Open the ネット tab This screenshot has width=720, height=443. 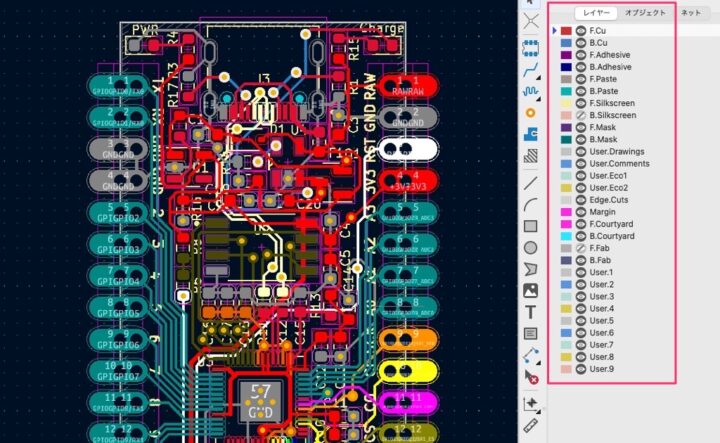click(x=690, y=13)
